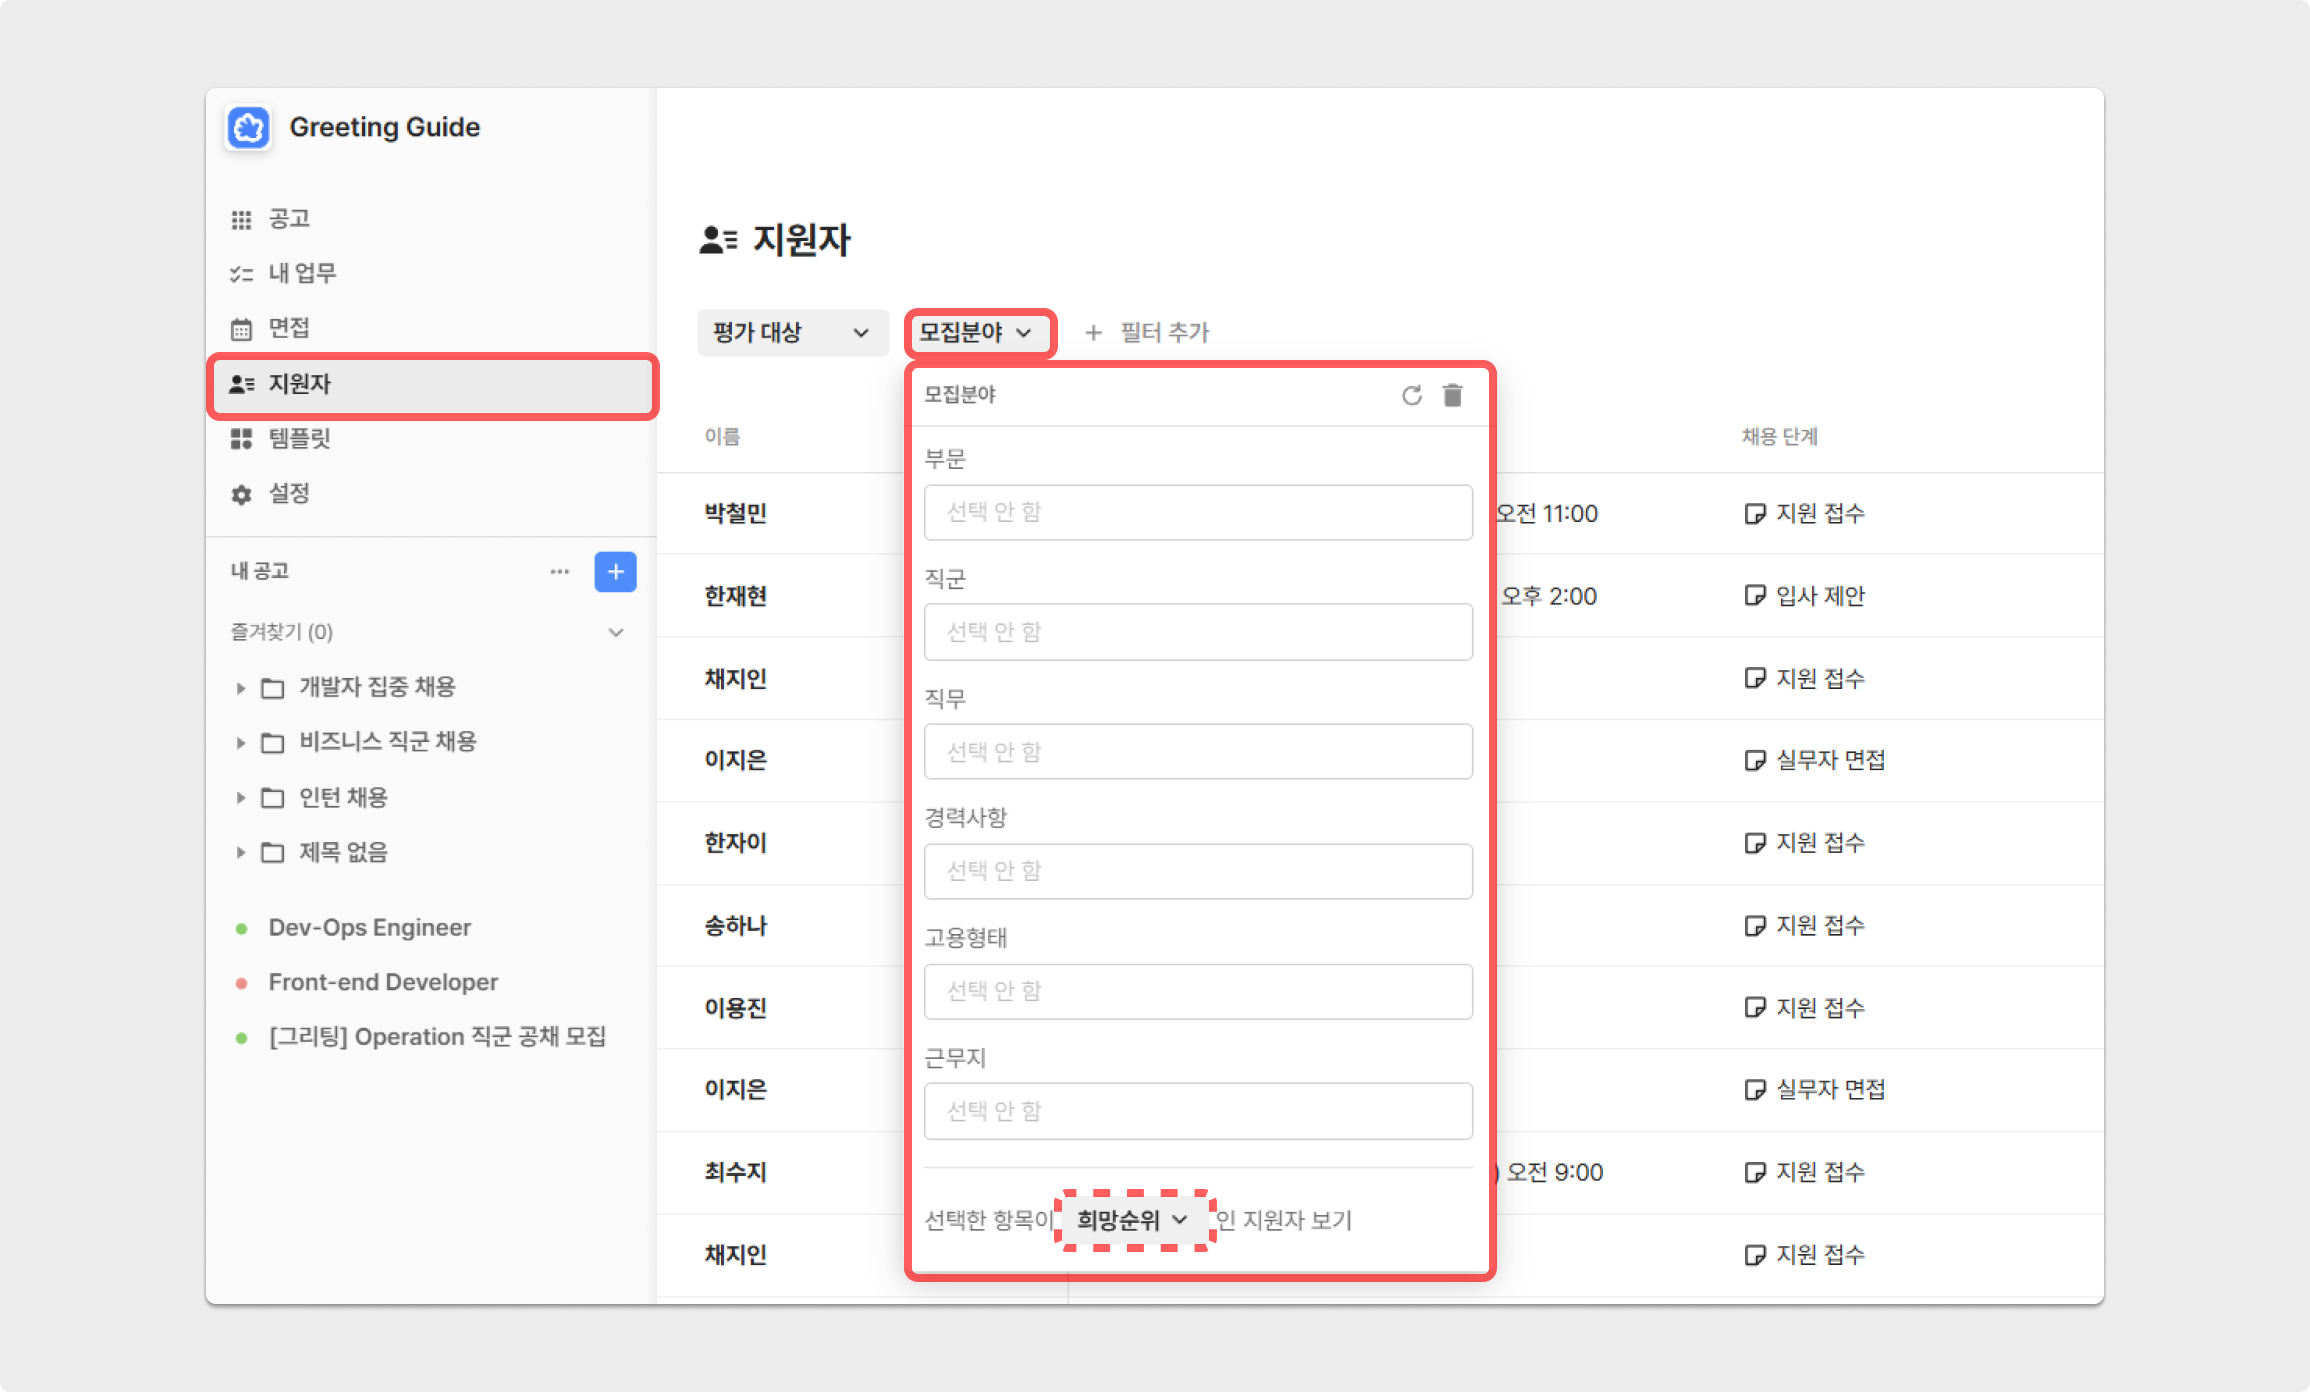The image size is (2310, 1392).
Task: Open the 설정 gear menu item
Action: tap(288, 493)
